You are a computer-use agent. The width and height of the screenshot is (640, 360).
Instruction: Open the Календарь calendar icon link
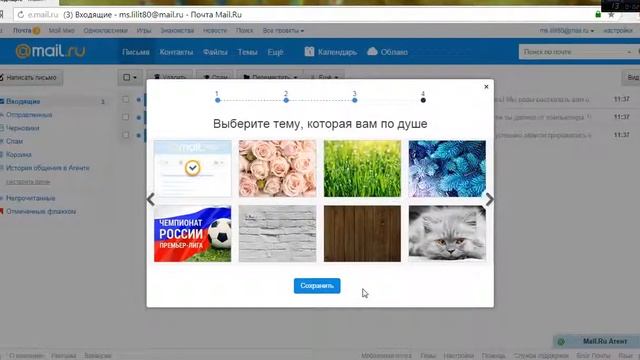(x=330, y=52)
